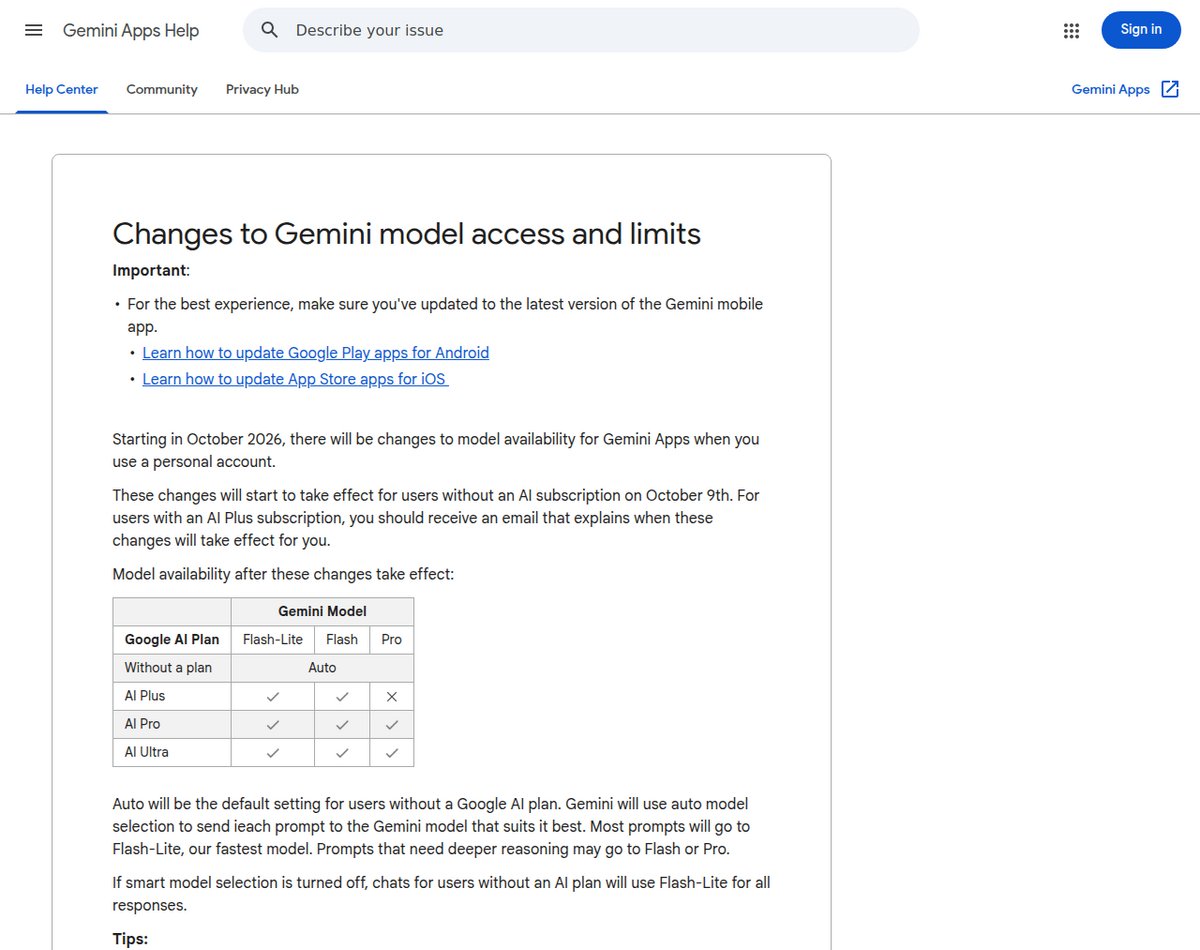Viewport: 1200px width, 950px height.
Task: Click the Important label
Action: (150, 270)
